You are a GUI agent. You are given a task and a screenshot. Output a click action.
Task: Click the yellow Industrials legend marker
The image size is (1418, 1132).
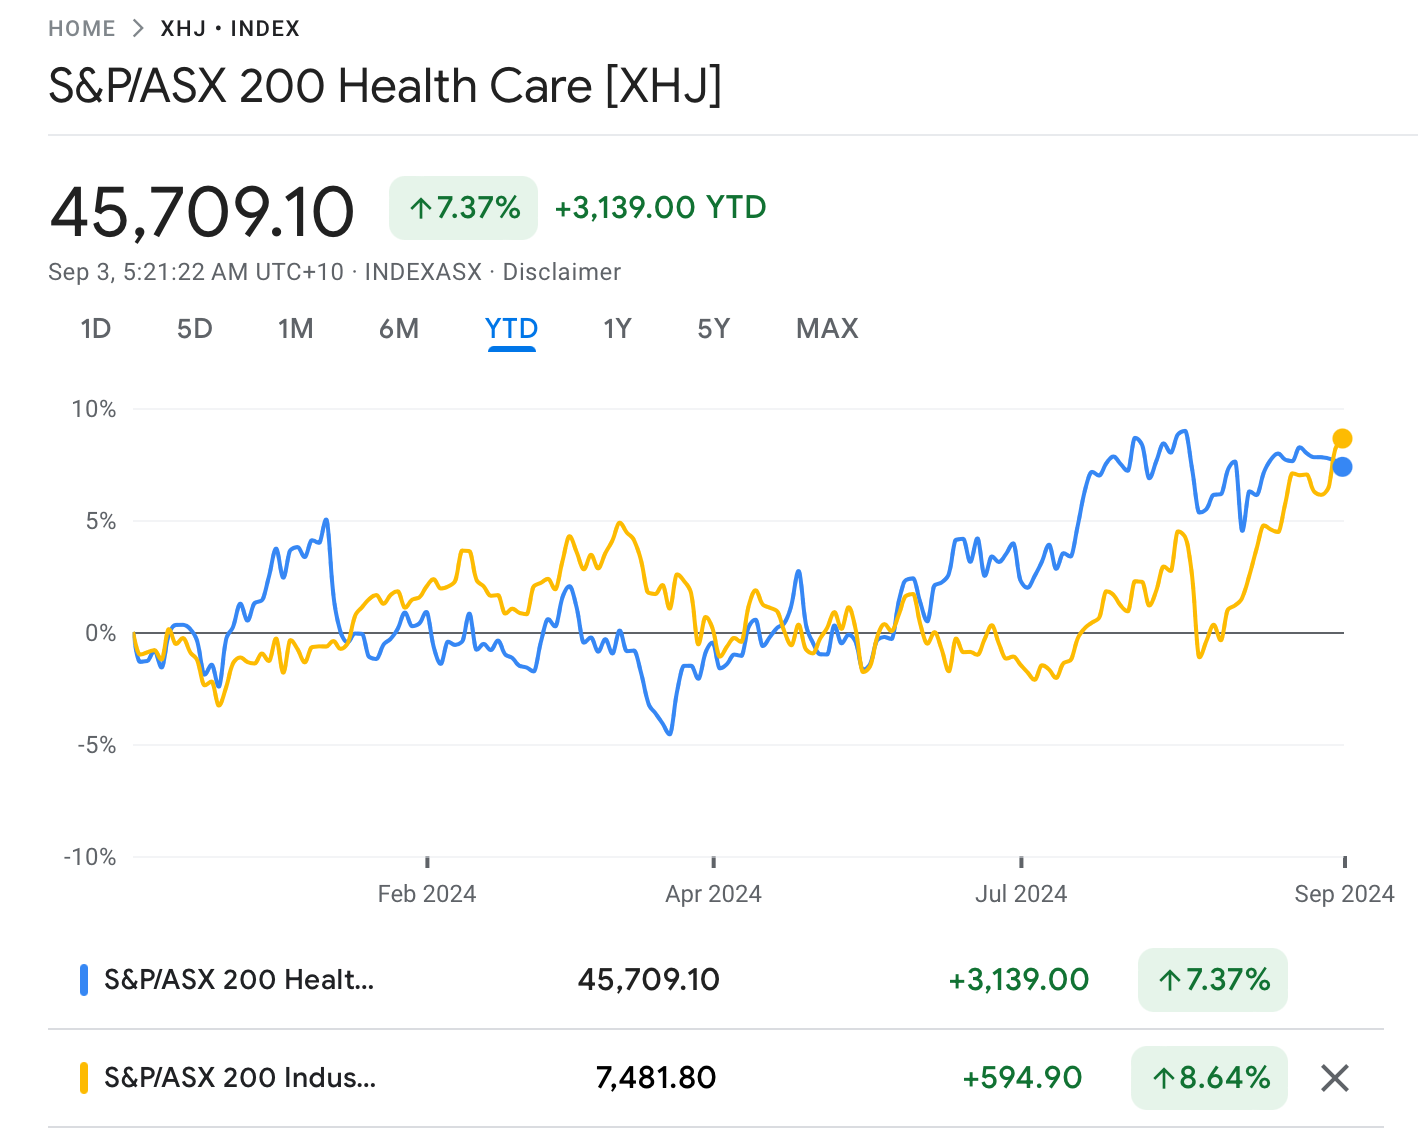84,1078
